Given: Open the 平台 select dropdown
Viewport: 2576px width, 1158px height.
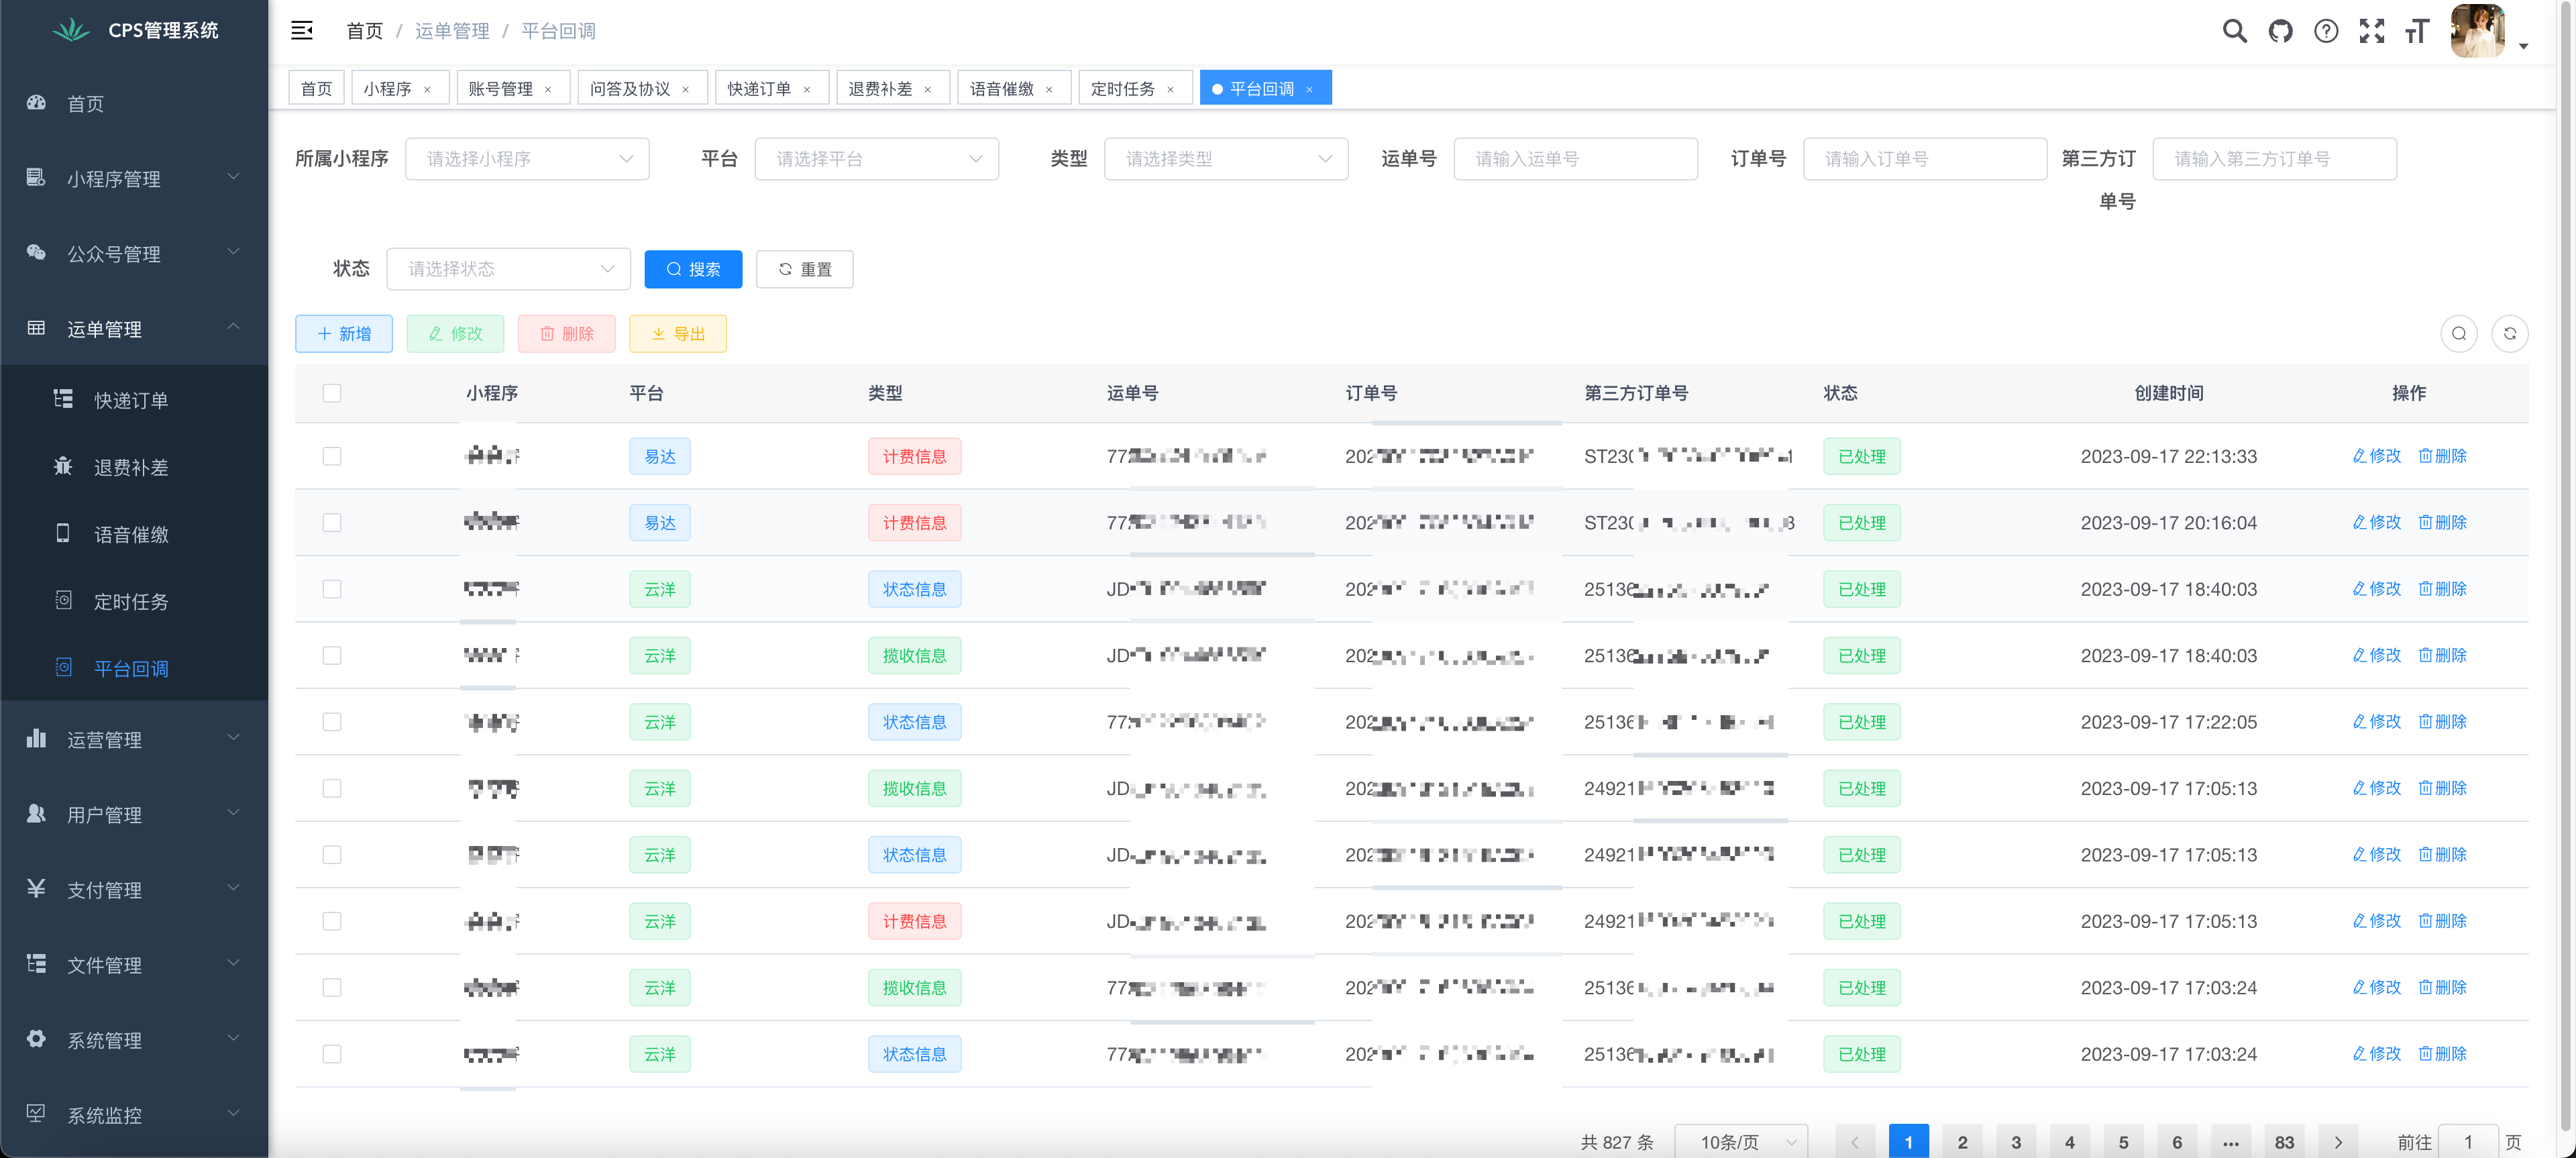Looking at the screenshot, I should coord(876,159).
